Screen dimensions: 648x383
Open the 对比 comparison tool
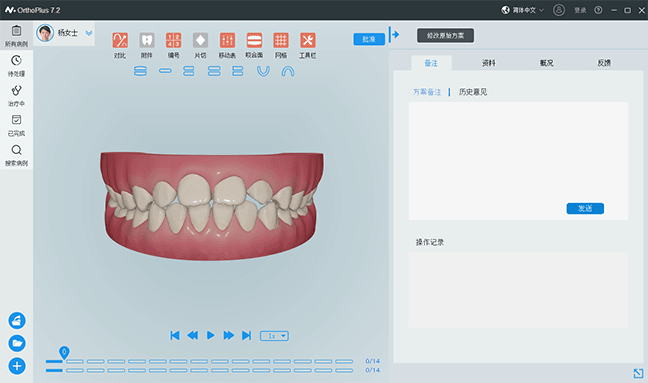(120, 41)
